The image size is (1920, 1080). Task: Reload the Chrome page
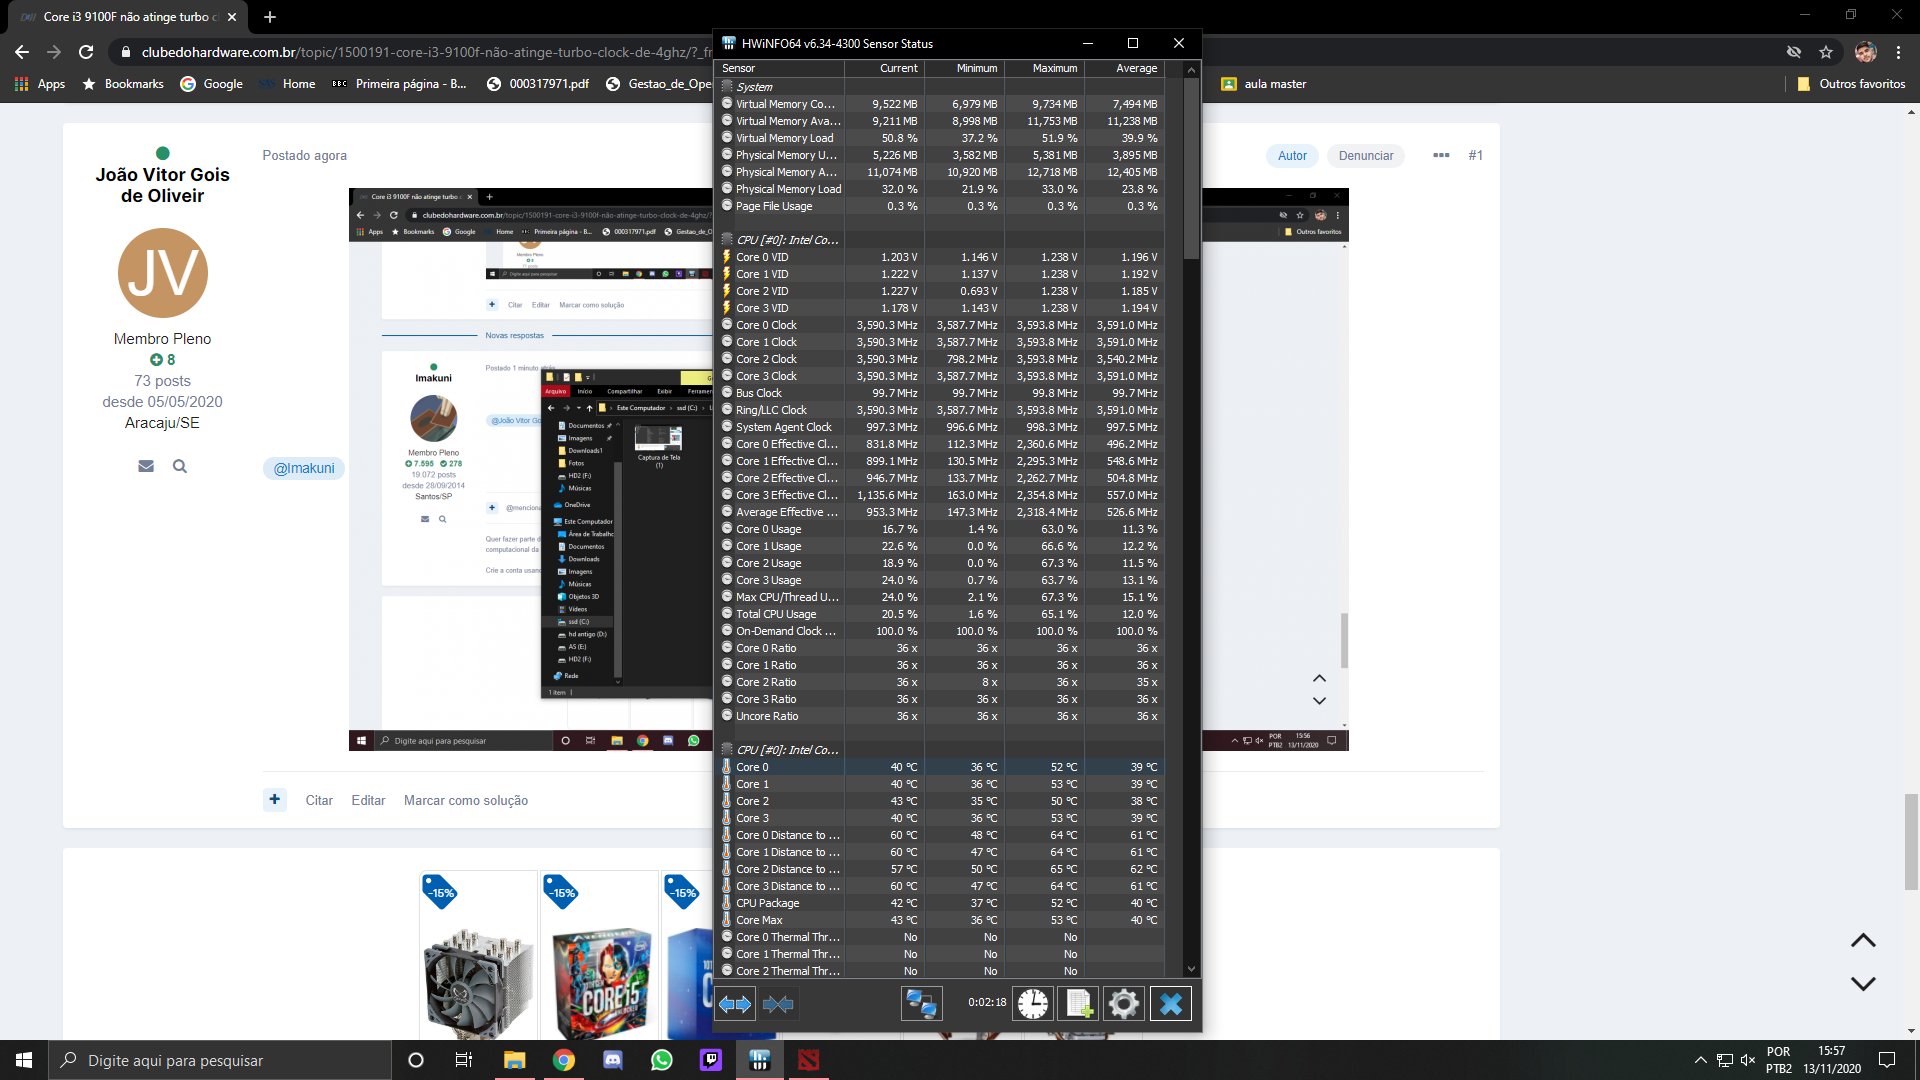tap(86, 52)
